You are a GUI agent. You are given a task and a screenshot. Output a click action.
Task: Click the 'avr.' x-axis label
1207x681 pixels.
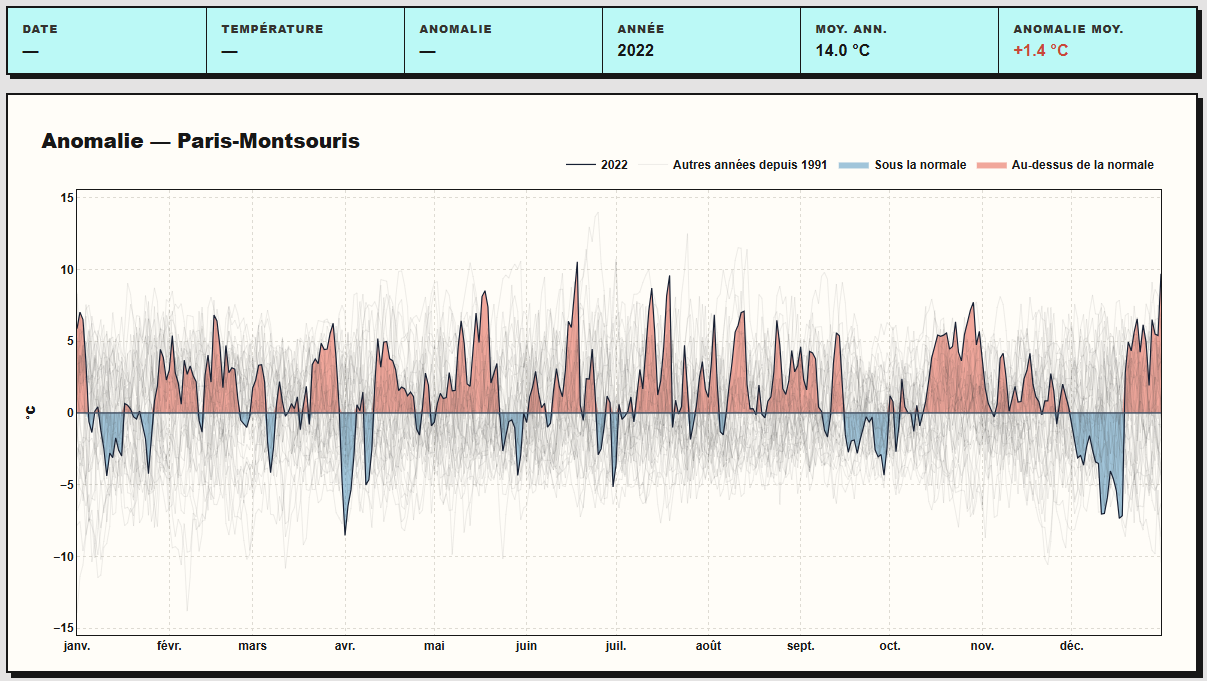click(344, 646)
